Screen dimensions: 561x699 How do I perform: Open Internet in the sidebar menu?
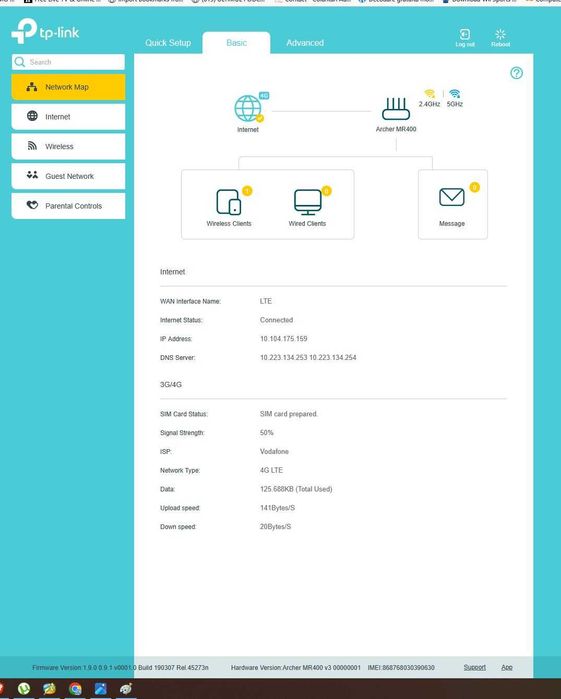click(68, 117)
